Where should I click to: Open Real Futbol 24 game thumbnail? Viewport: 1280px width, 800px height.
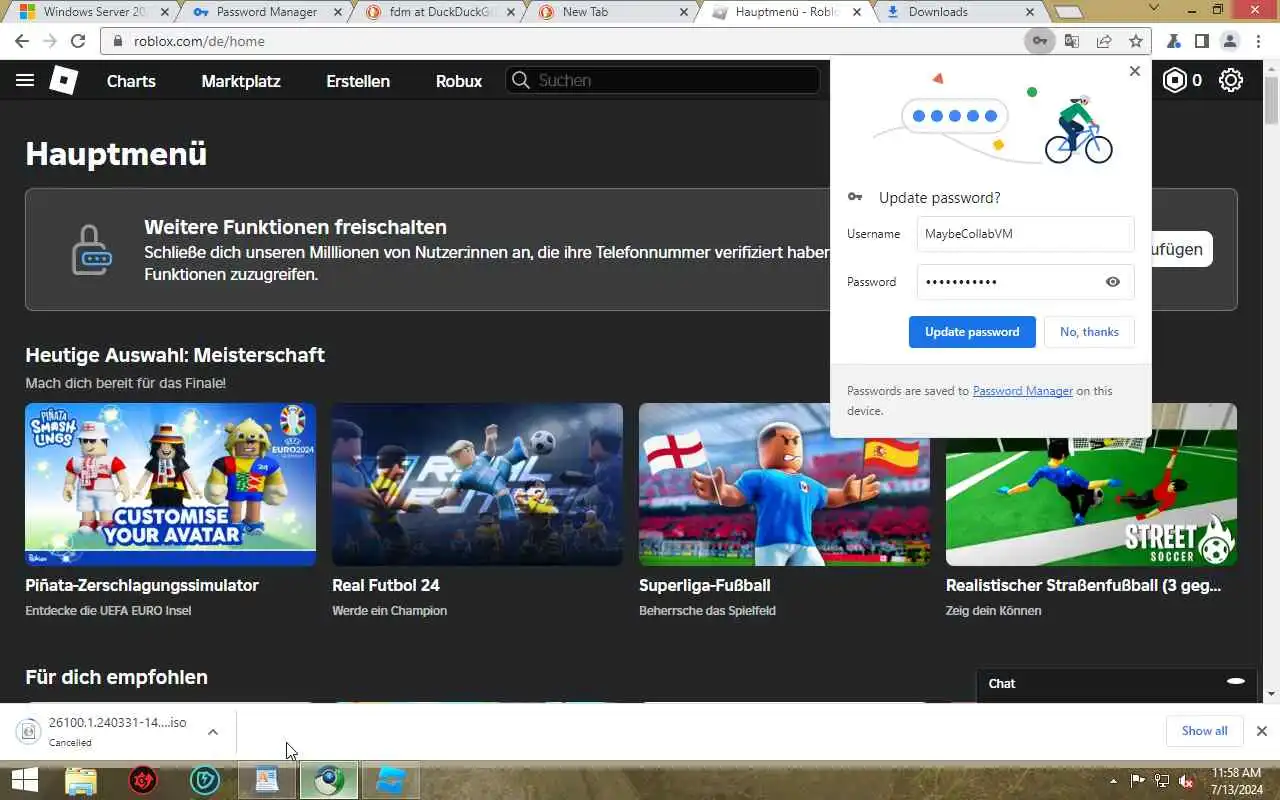(477, 484)
